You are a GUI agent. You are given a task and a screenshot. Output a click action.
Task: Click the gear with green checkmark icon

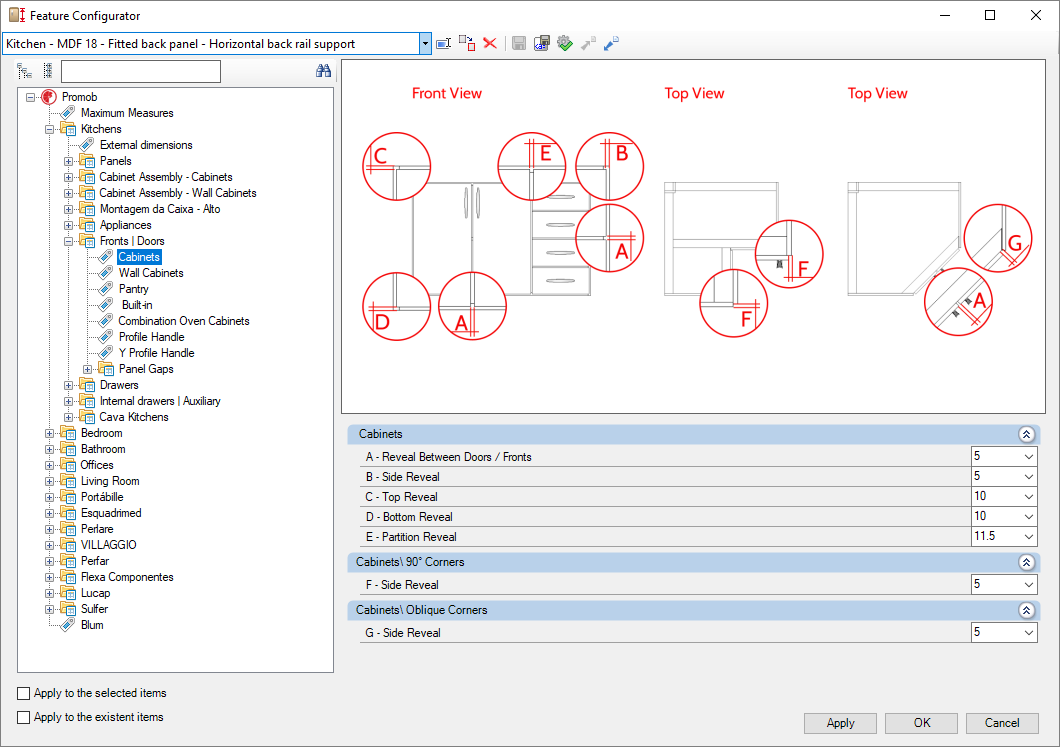(x=564, y=44)
